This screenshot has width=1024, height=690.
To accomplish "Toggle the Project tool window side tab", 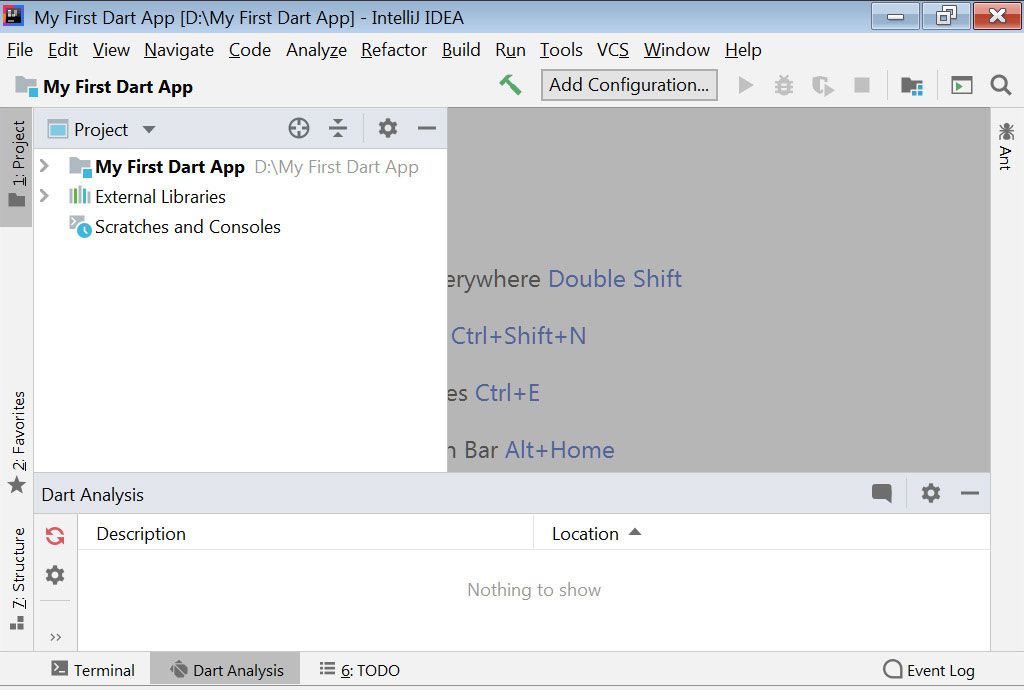I will pyautogui.click(x=17, y=165).
